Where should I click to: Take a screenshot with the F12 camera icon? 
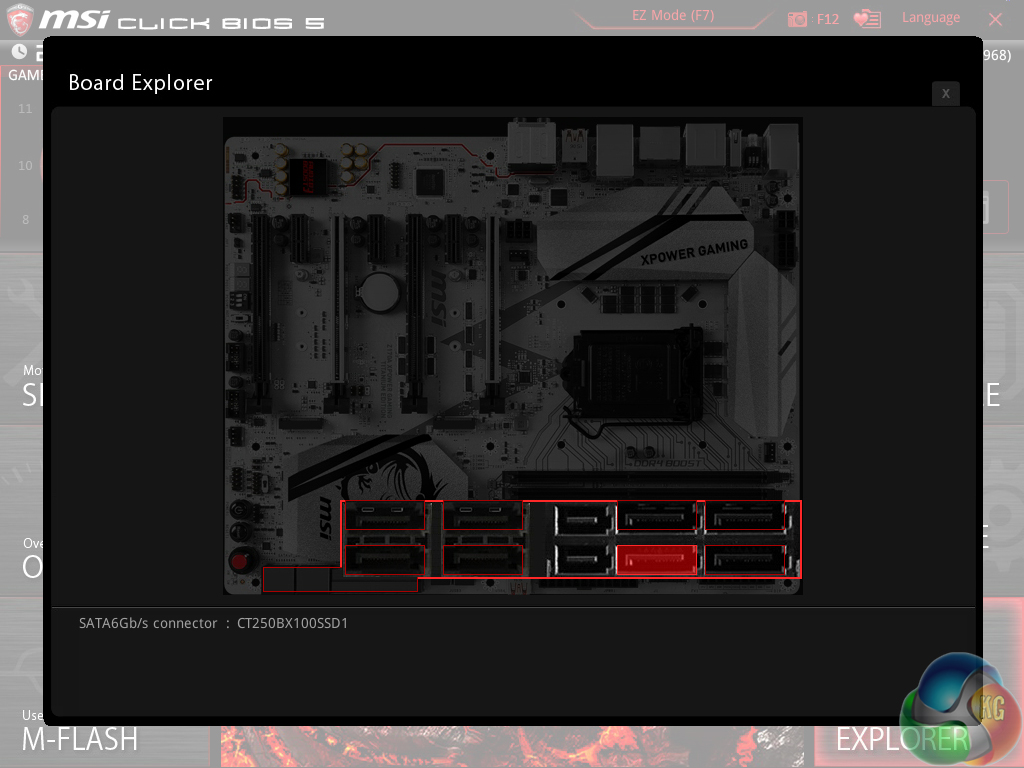tap(797, 19)
